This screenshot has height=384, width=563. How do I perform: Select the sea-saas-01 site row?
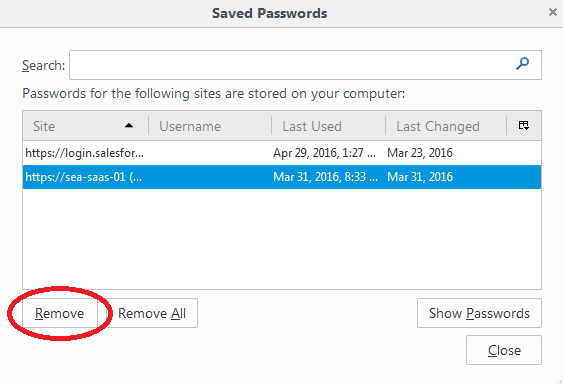[x=282, y=177]
